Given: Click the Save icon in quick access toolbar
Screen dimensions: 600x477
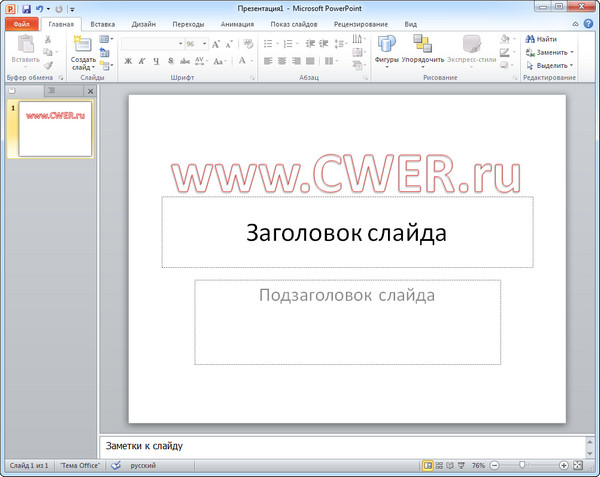Looking at the screenshot, I should (26, 8).
